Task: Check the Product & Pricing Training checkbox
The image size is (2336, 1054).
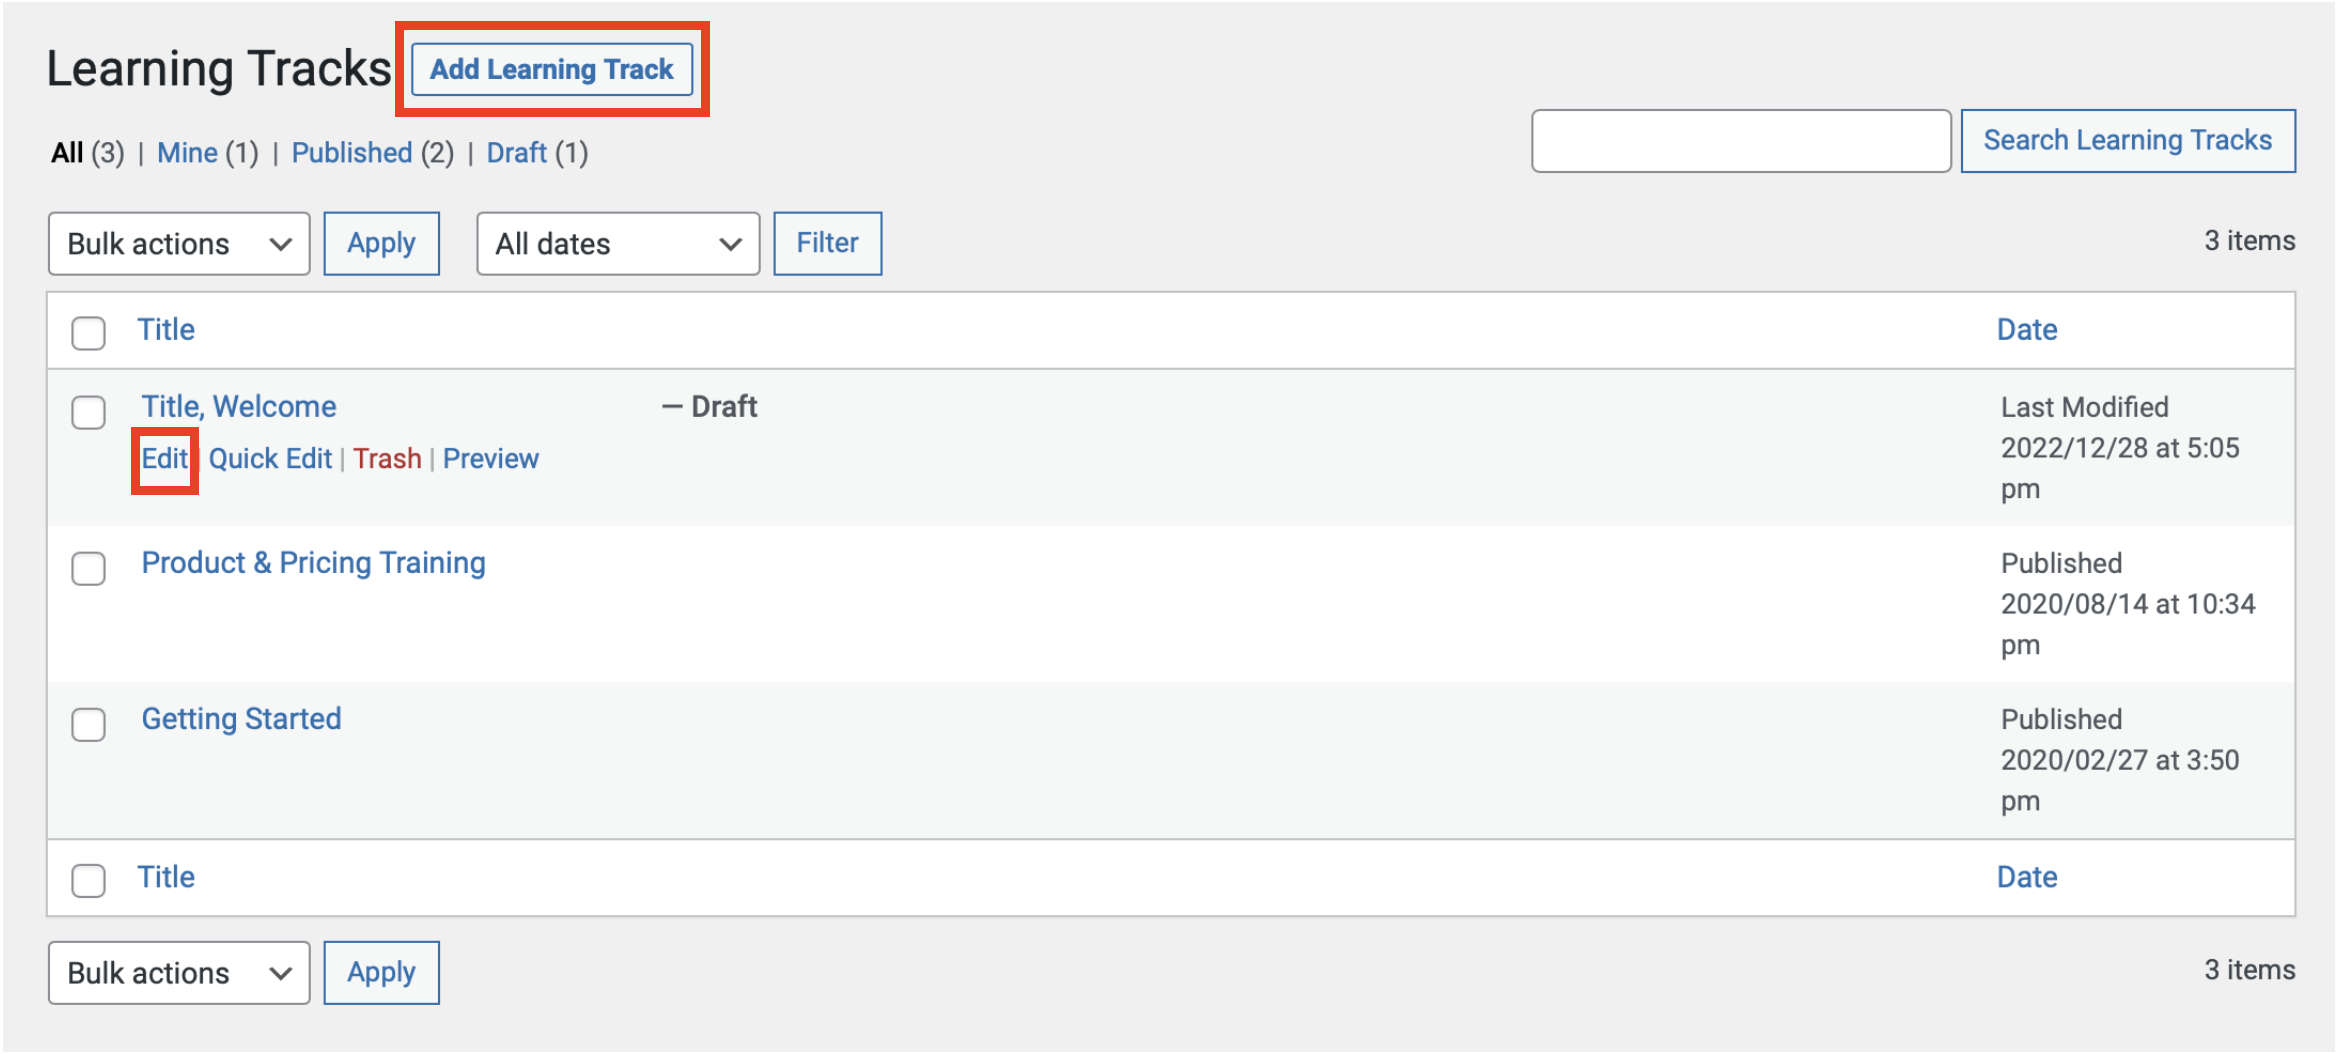Action: click(88, 568)
